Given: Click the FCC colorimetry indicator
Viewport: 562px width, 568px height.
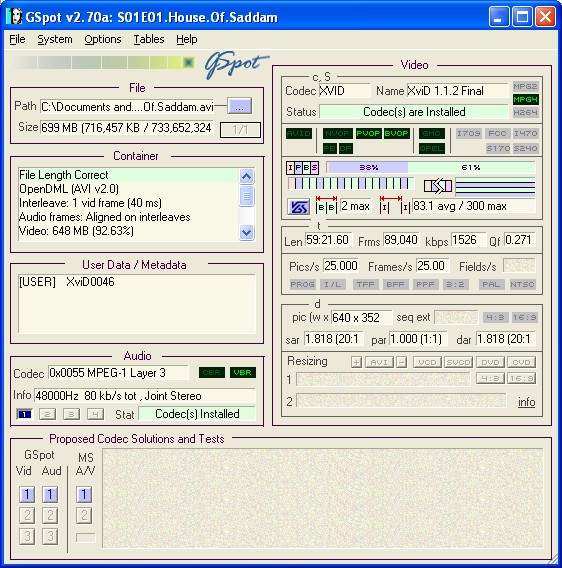Looking at the screenshot, I should pyautogui.click(x=497, y=133).
